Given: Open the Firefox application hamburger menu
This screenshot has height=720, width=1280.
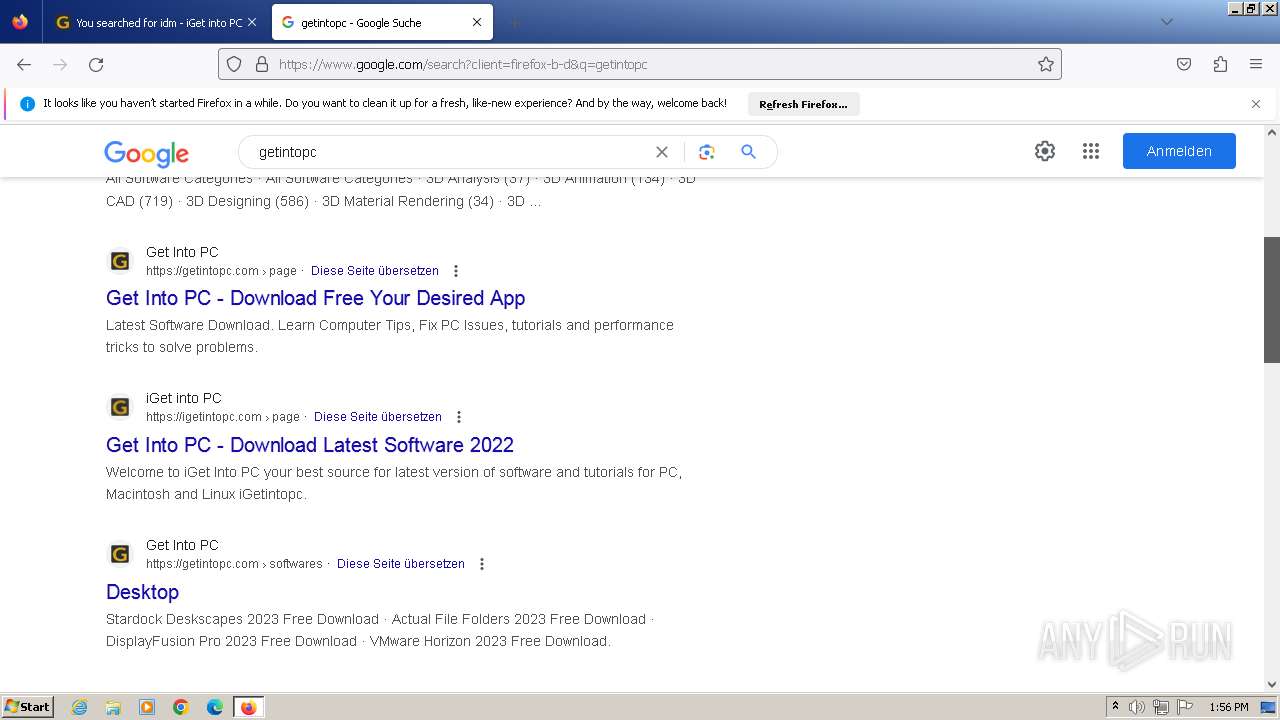Looking at the screenshot, I should coord(1256,64).
